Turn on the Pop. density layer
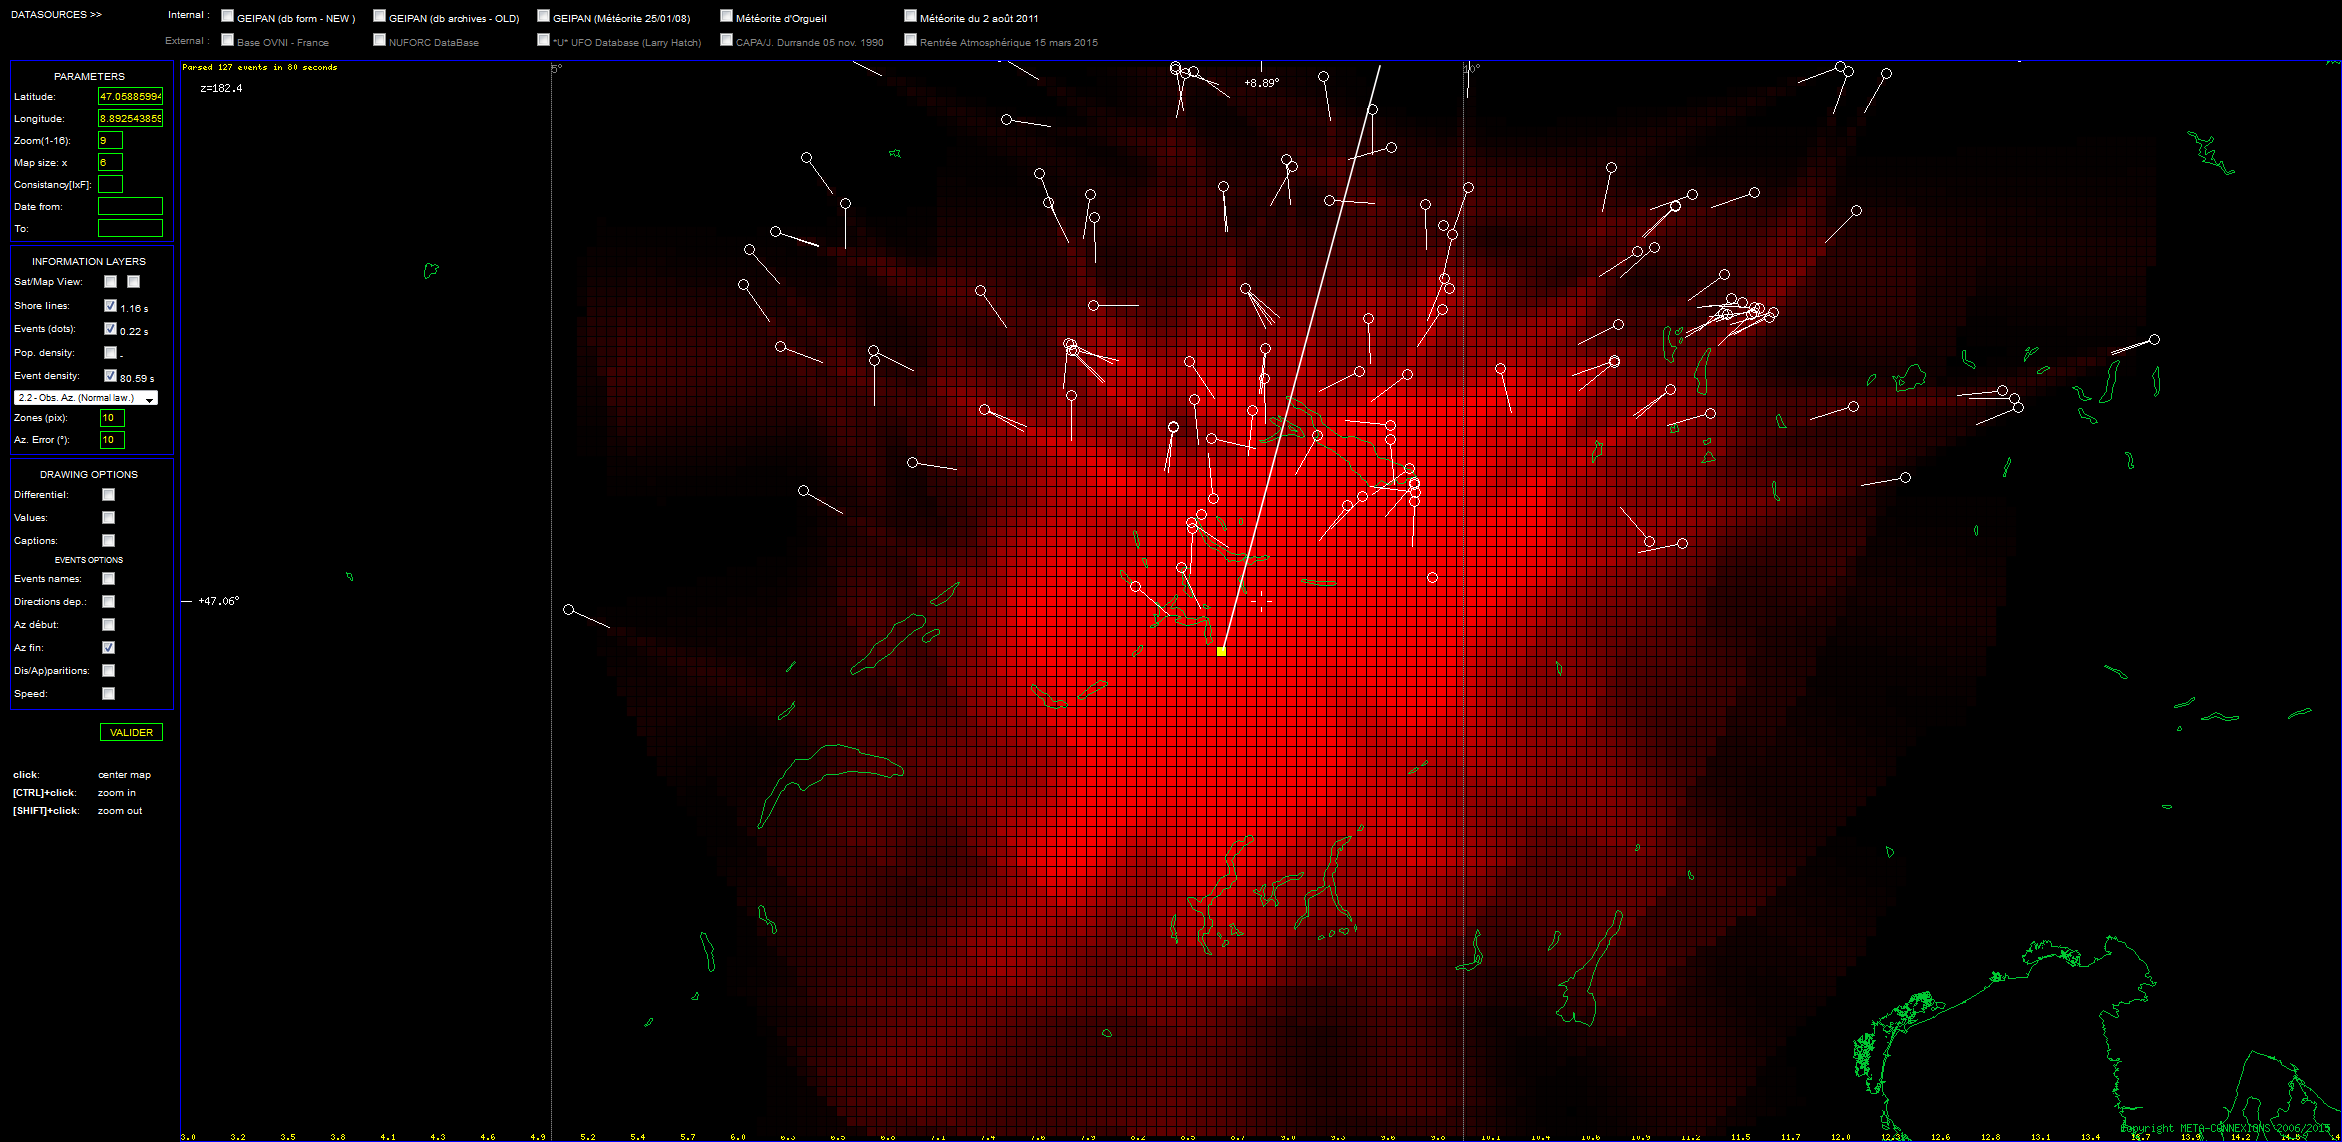Image resolution: width=2342 pixels, height=1142 pixels. point(111,353)
